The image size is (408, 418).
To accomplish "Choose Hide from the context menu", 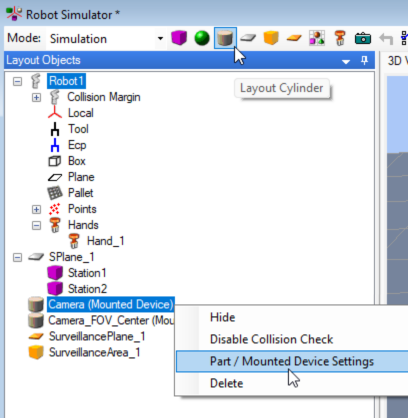I will (222, 317).
